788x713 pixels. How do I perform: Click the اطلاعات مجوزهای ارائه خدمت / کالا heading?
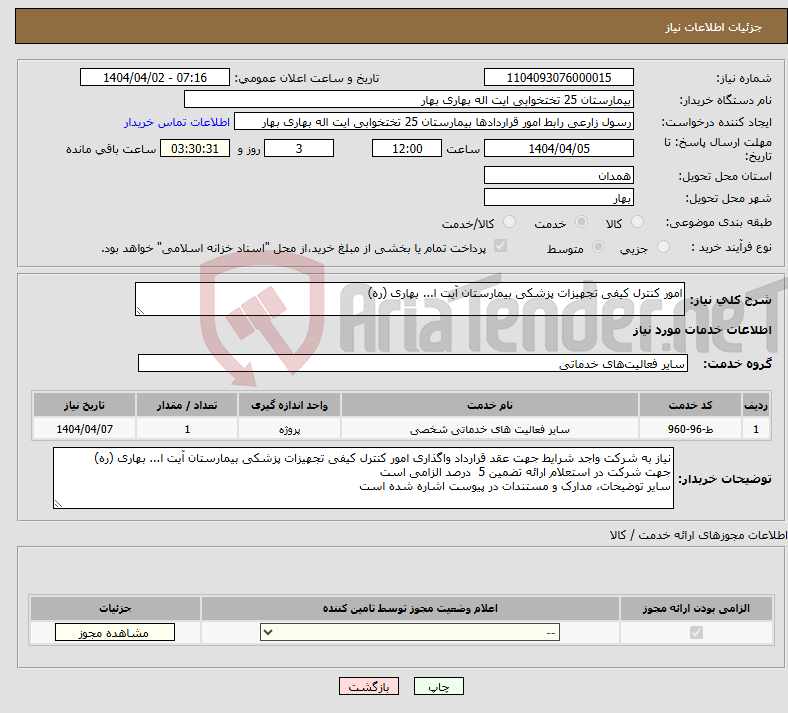coord(698,536)
